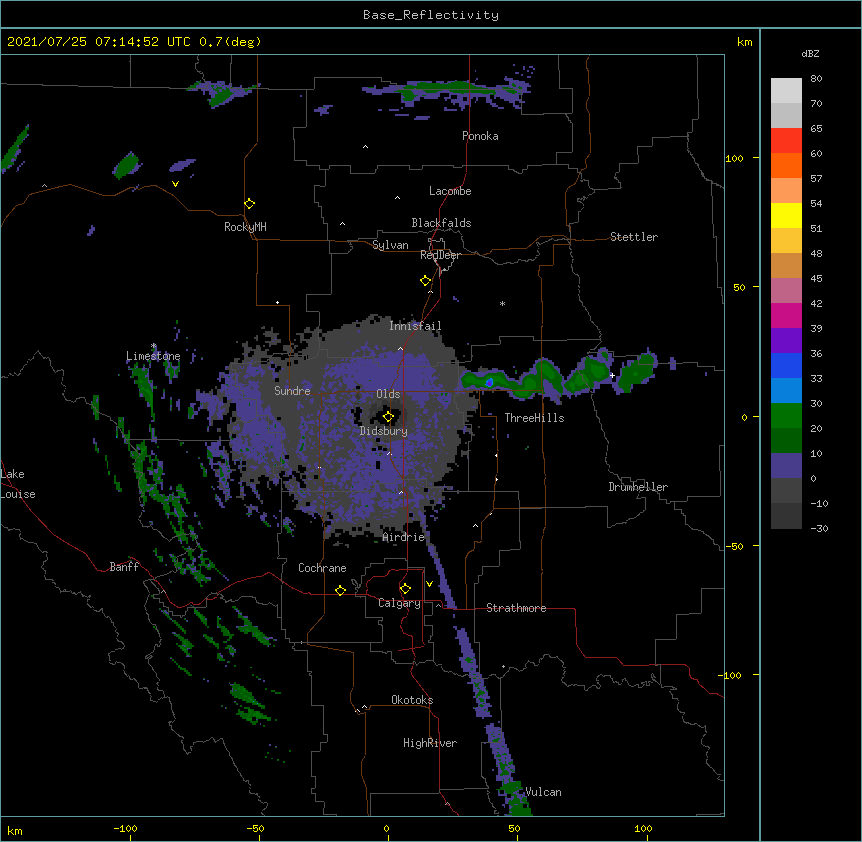This screenshot has height=842, width=862.
Task: Pick the green 20-30 dBZ legend swatch
Action: coord(786,416)
